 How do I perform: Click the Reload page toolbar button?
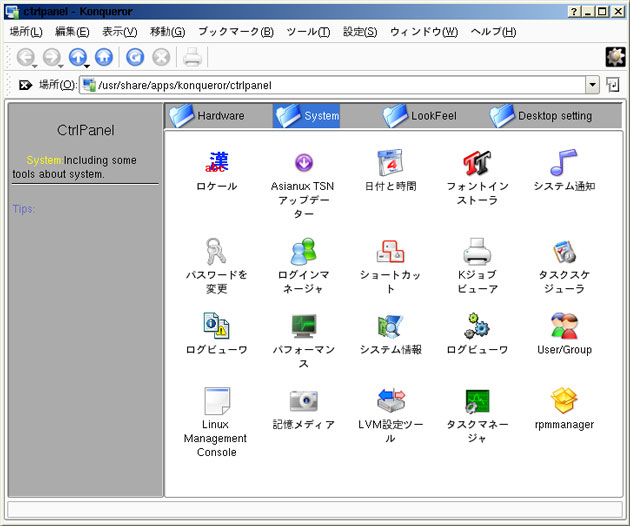coord(134,57)
